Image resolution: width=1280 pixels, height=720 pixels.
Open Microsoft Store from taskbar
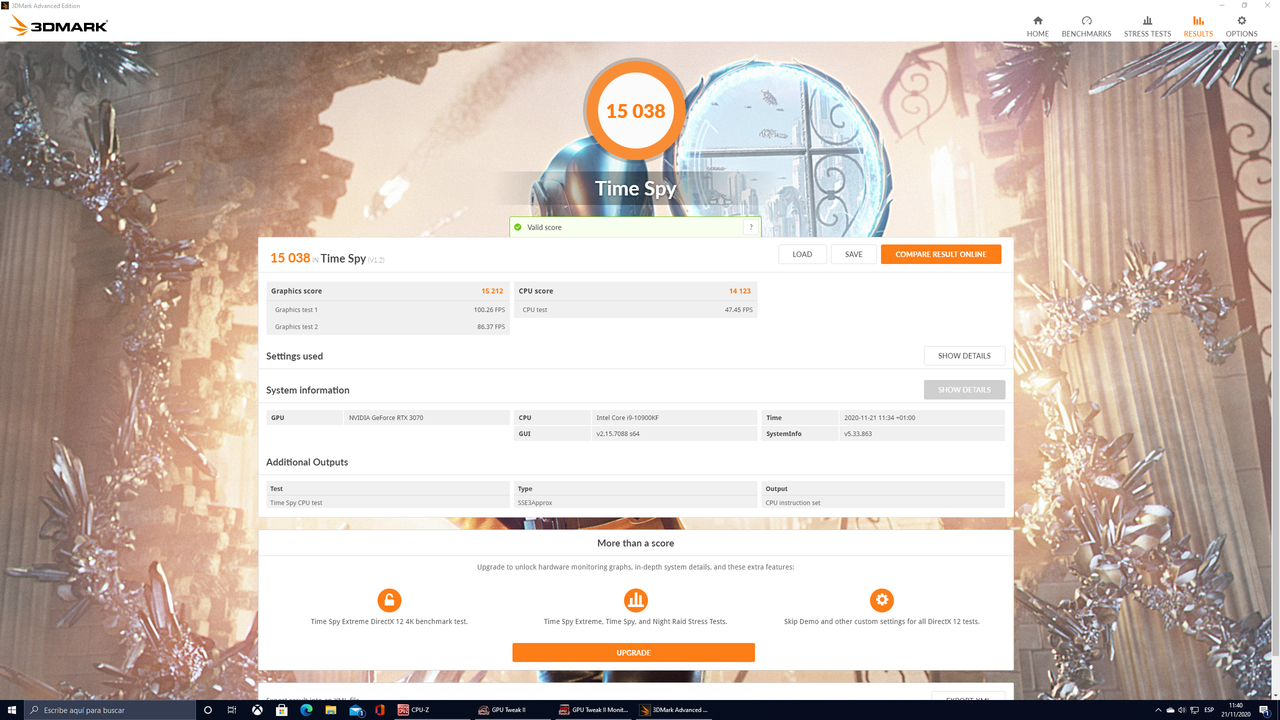282,710
